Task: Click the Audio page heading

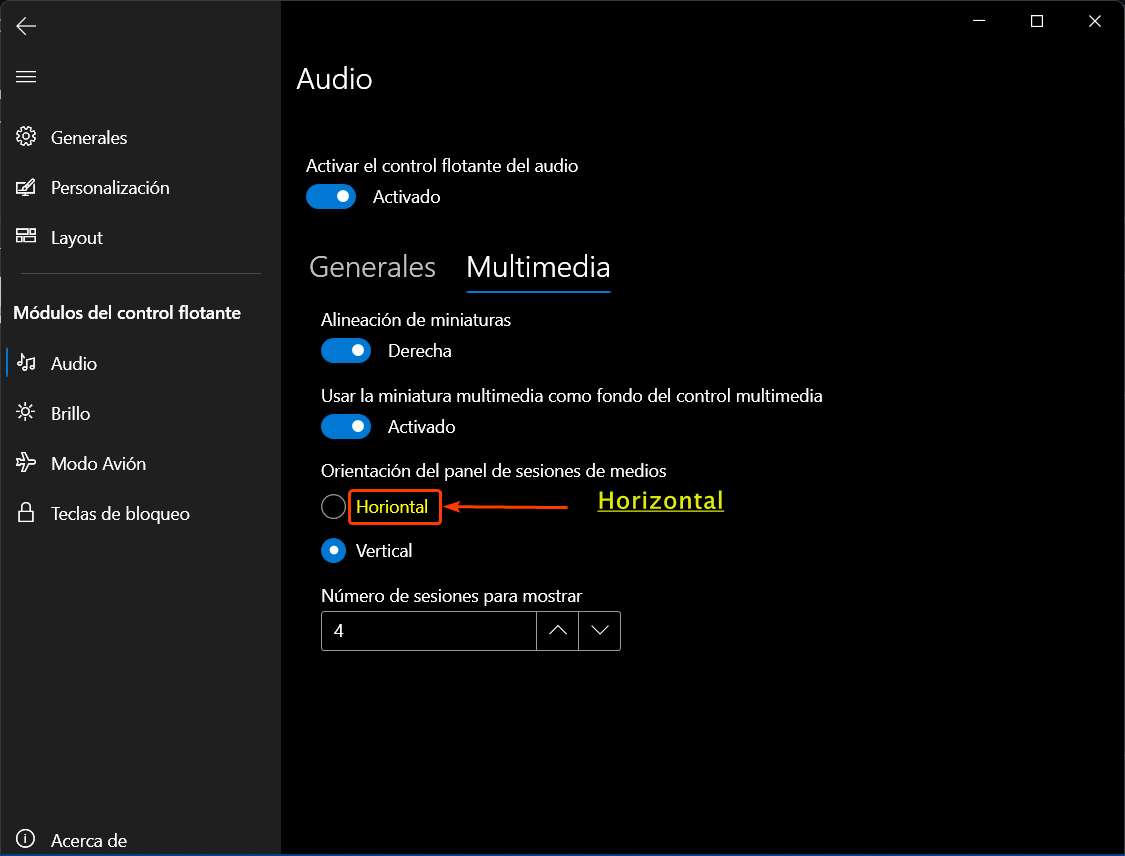Action: 334,79
